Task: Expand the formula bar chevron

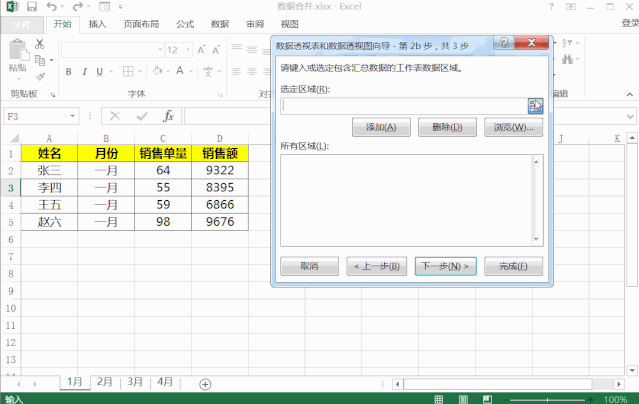Action: tap(630, 117)
